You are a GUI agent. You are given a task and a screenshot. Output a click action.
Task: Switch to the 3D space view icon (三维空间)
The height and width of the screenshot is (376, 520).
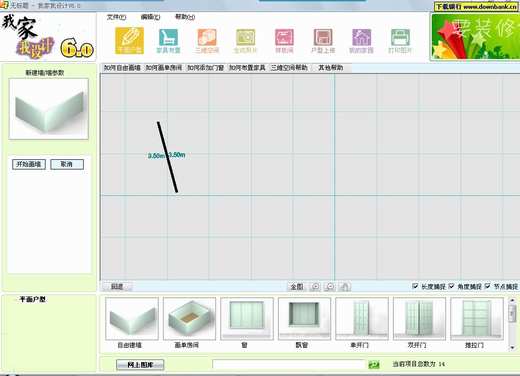(x=207, y=41)
